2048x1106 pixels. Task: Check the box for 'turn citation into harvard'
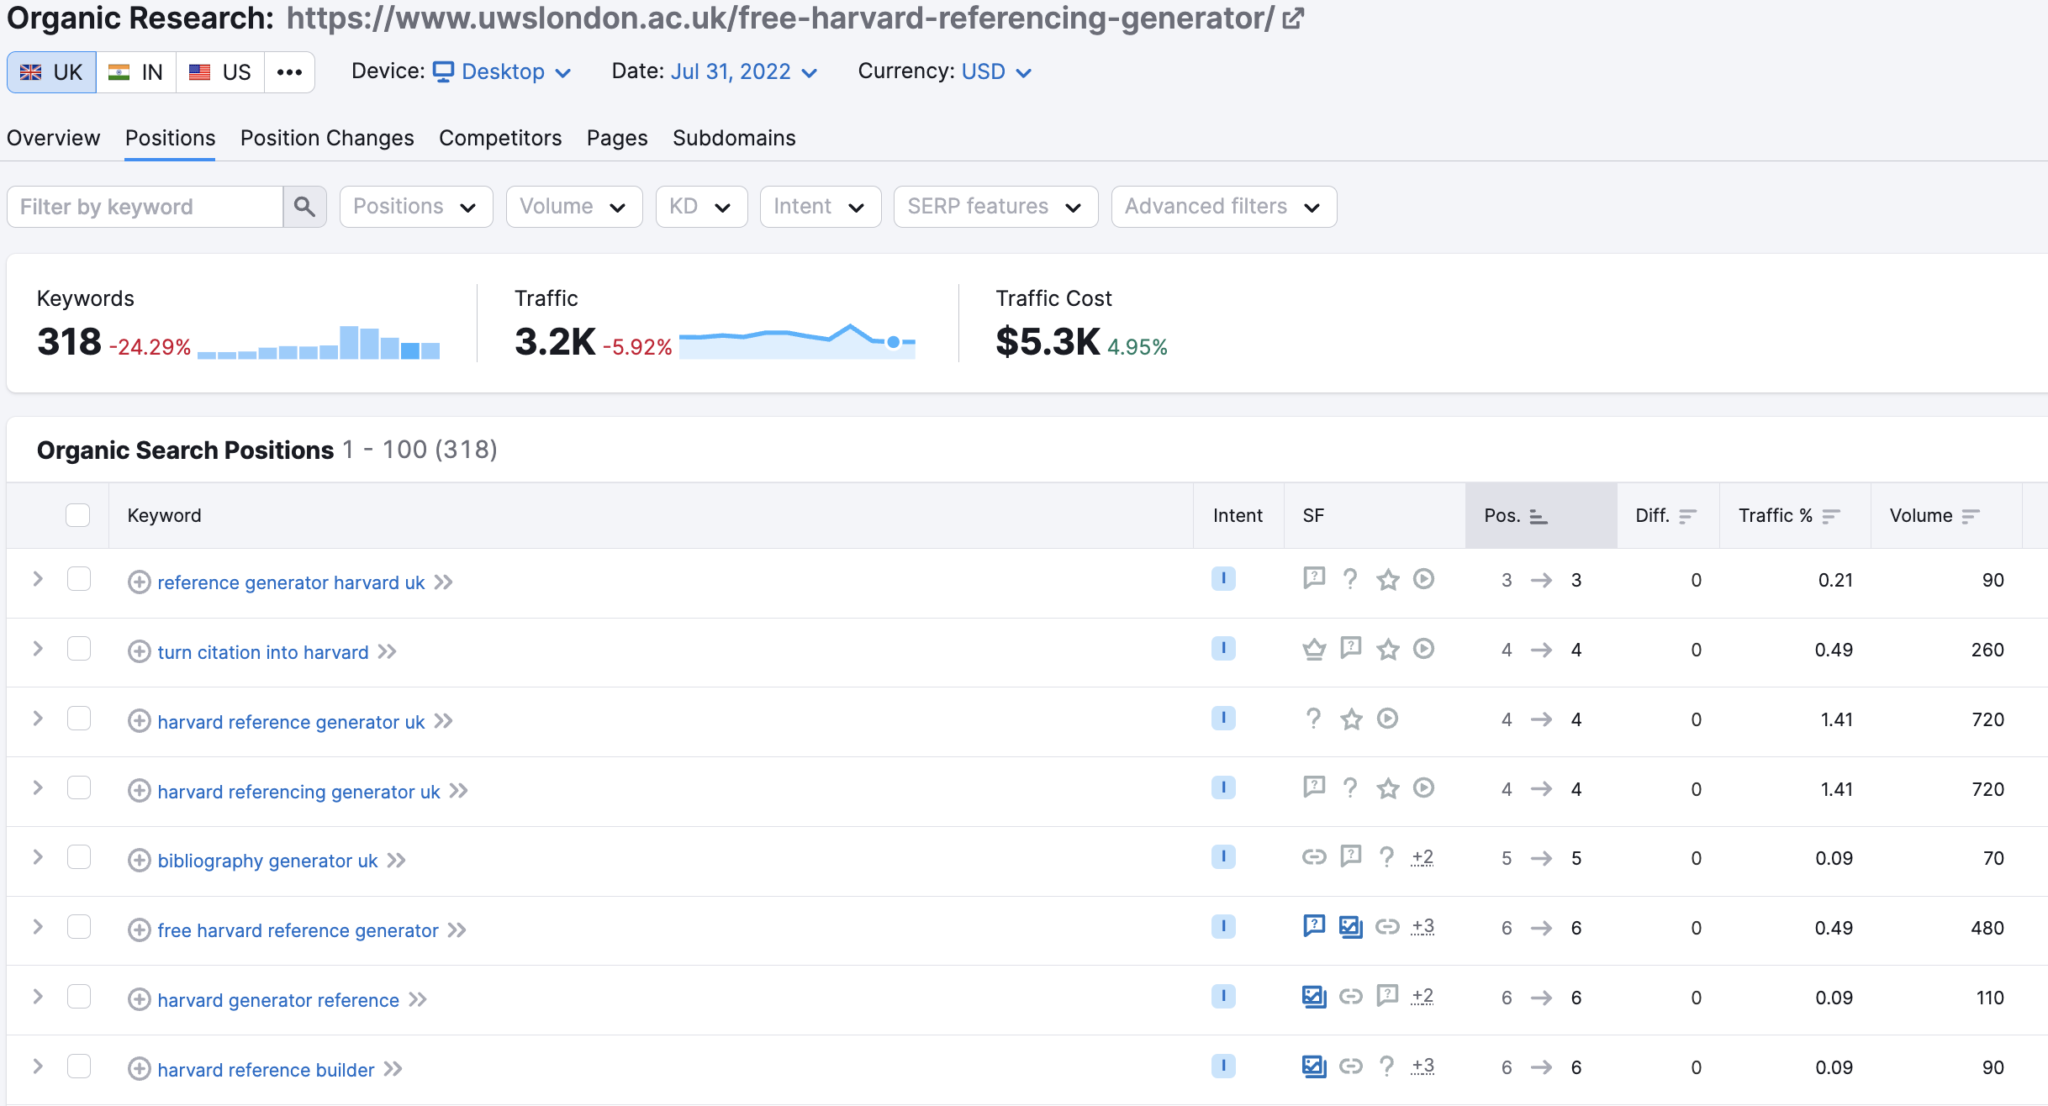click(79, 649)
